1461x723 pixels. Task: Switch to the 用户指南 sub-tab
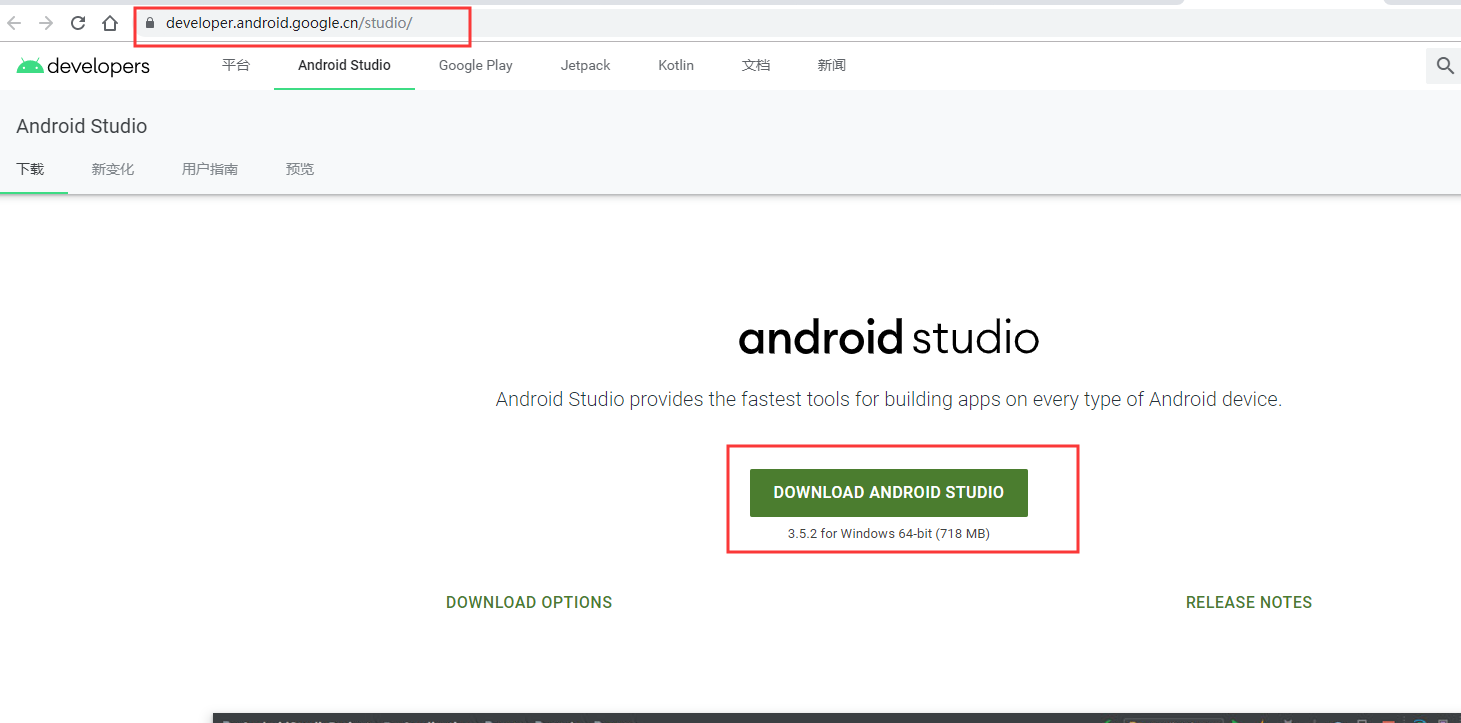210,169
